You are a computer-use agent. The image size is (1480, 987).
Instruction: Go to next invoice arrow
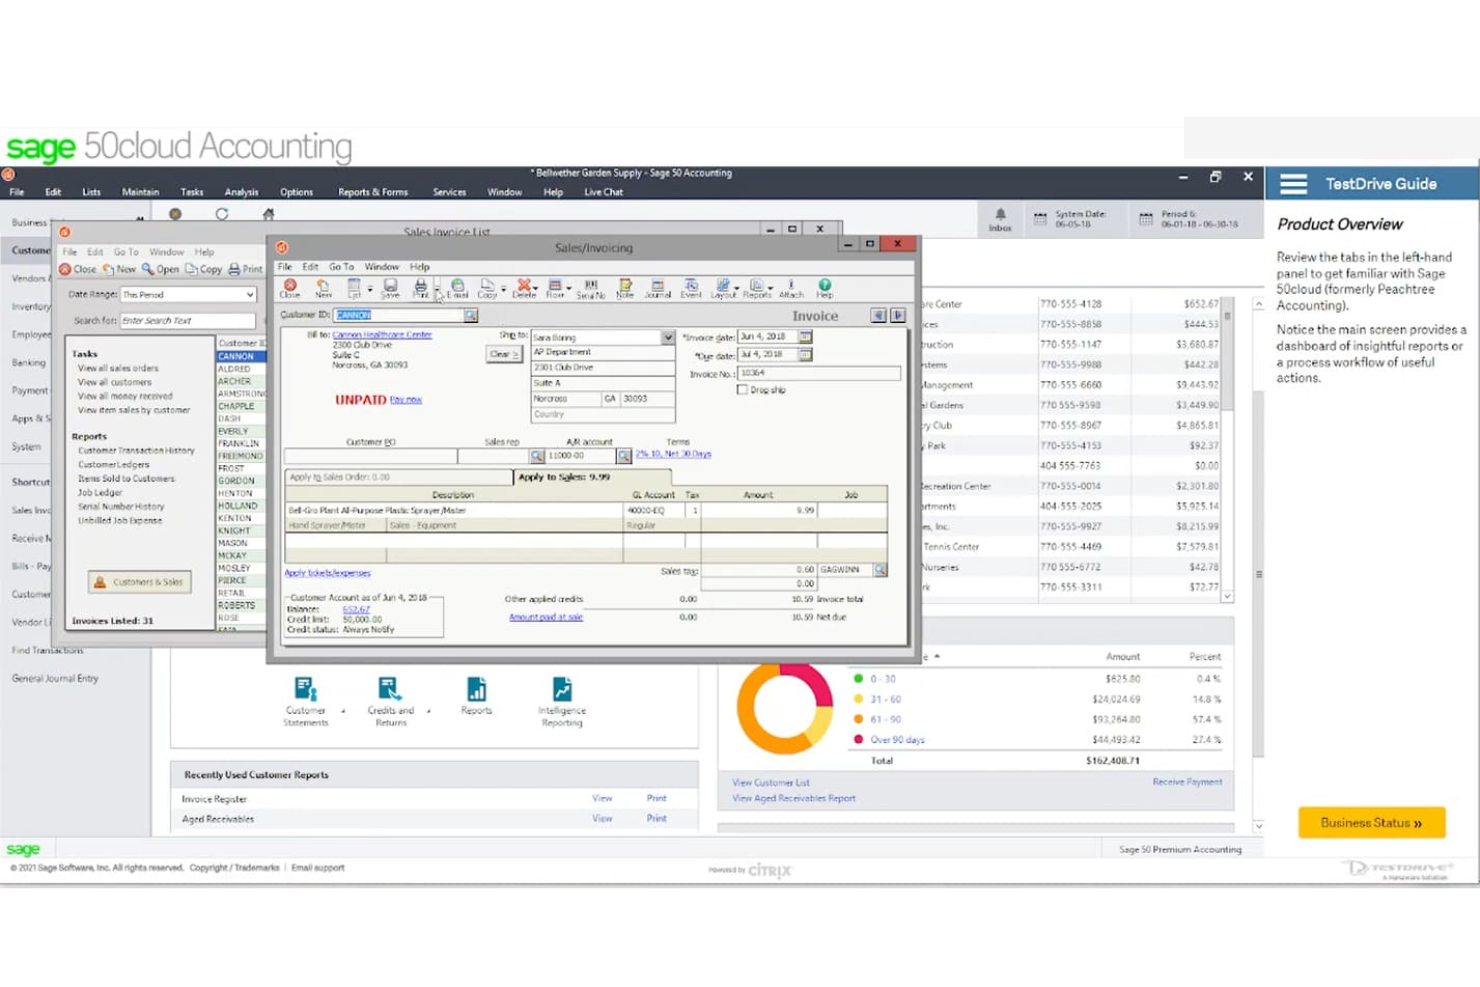point(898,315)
